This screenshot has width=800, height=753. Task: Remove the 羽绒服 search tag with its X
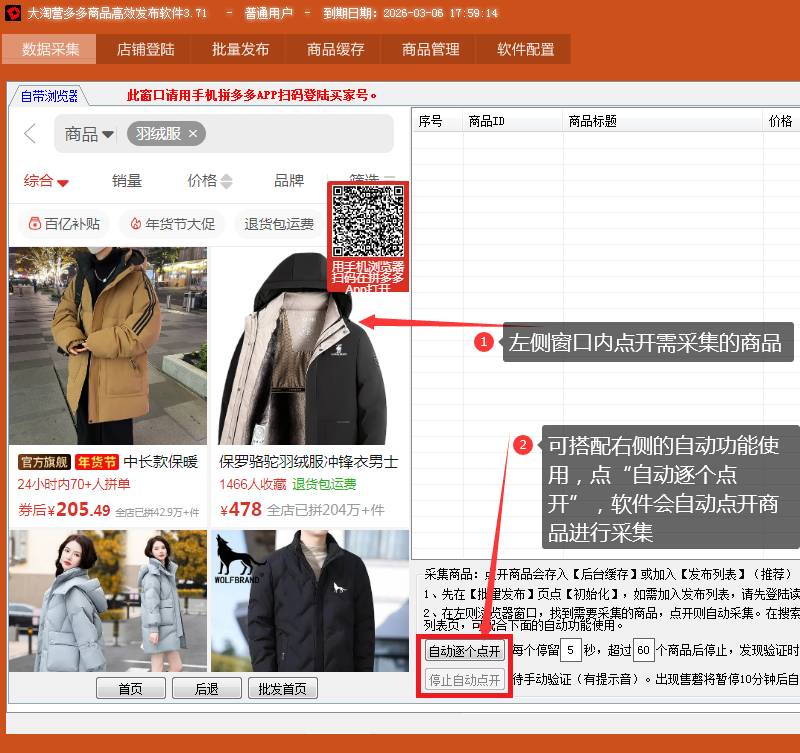click(x=193, y=134)
